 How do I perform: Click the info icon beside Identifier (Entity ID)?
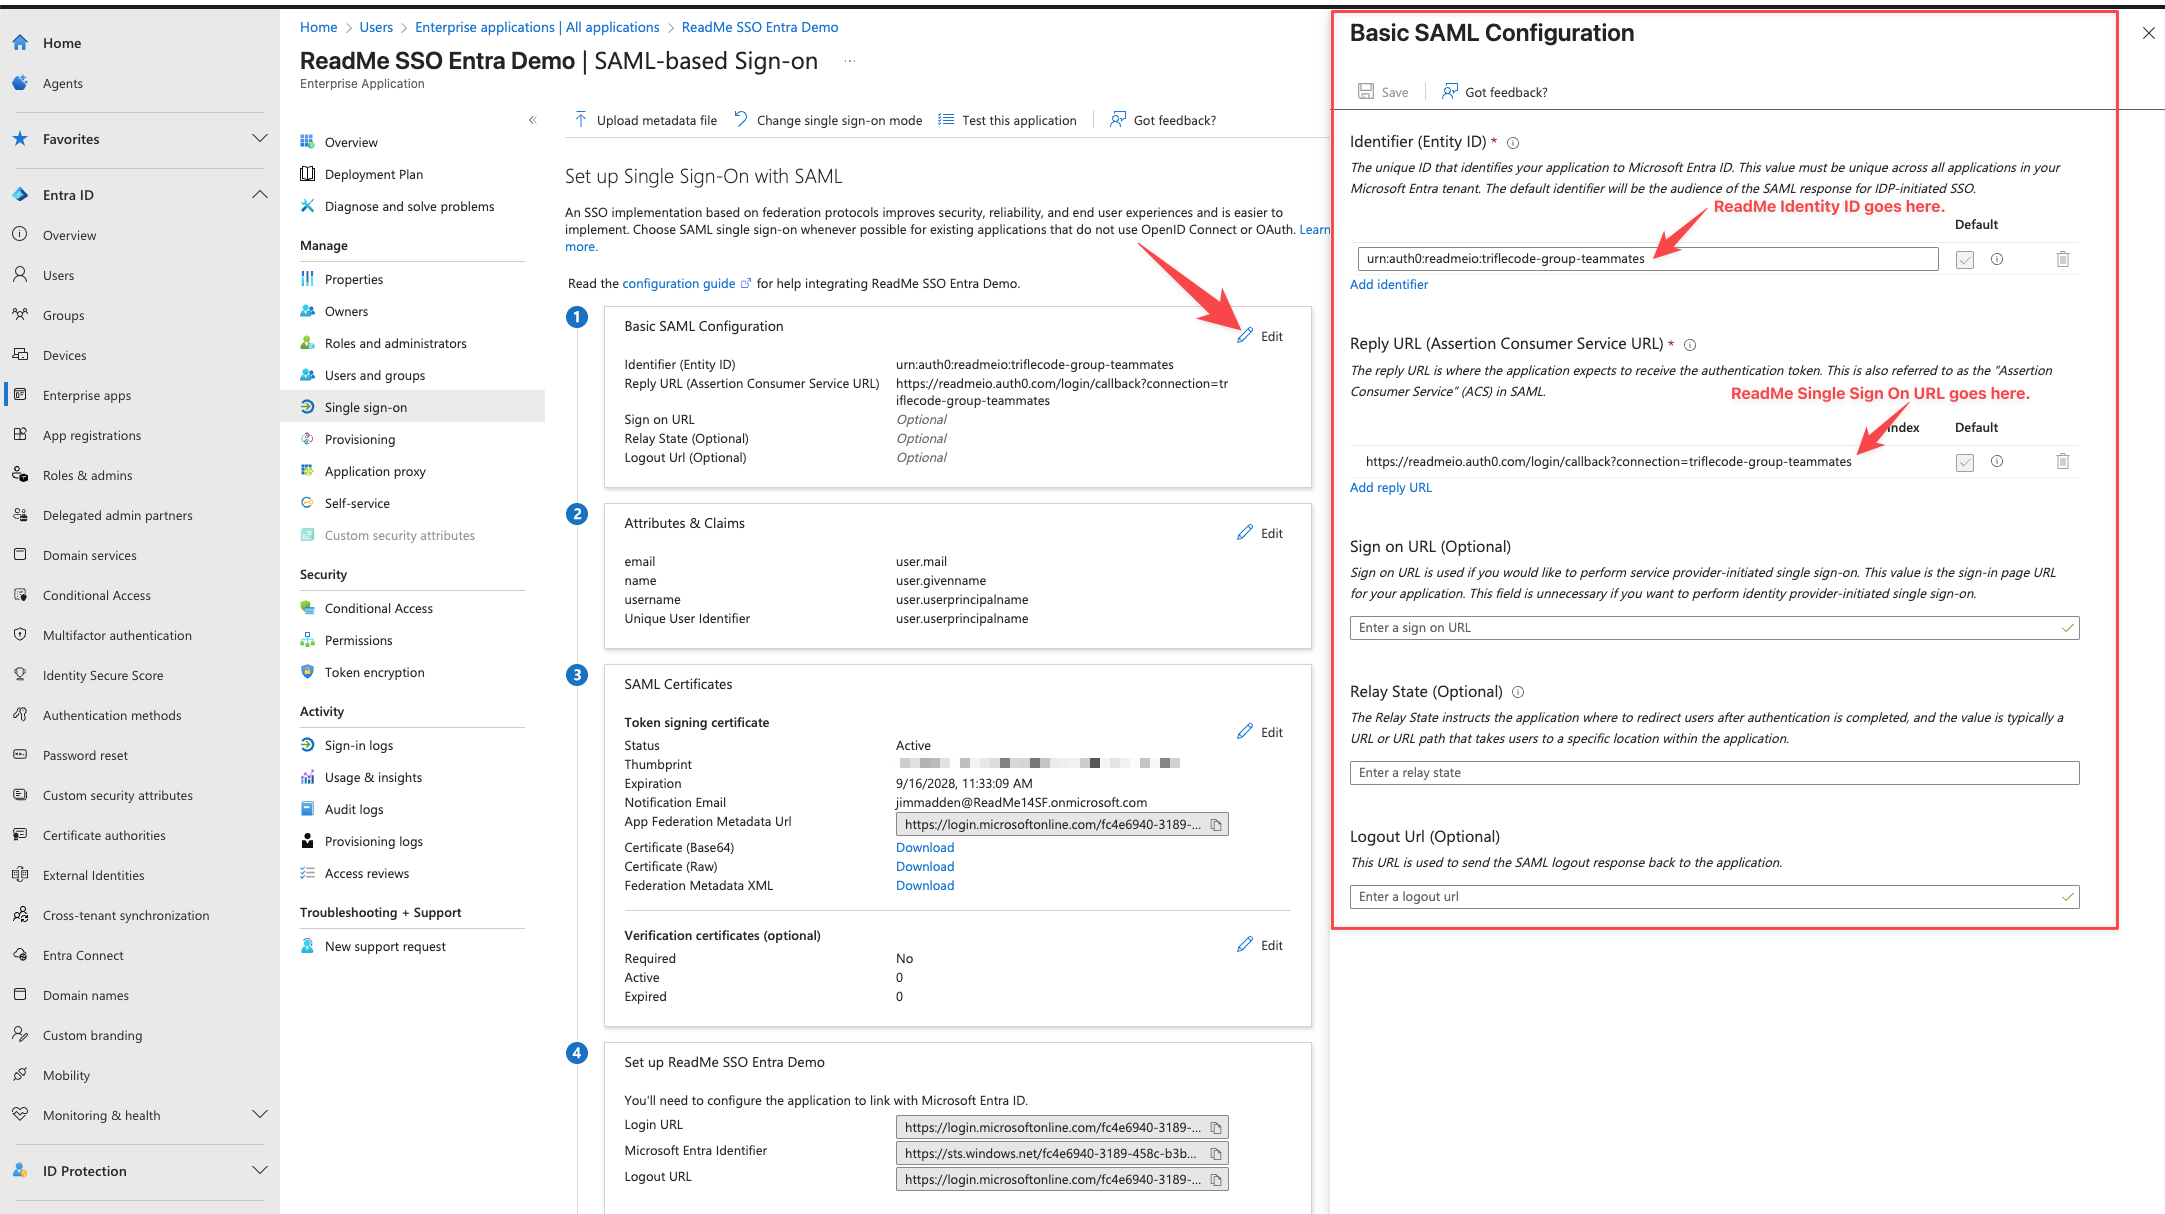pos(1513,143)
